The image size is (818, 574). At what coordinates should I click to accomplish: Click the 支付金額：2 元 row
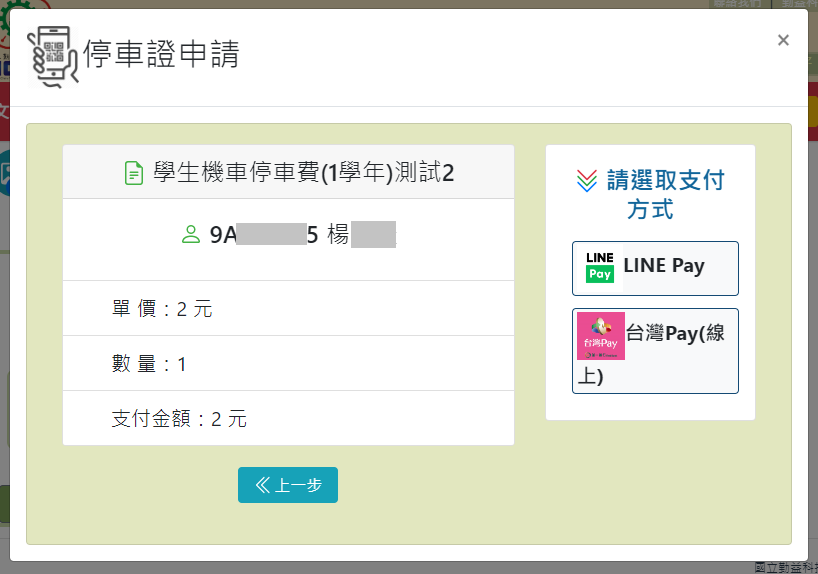pos(288,418)
